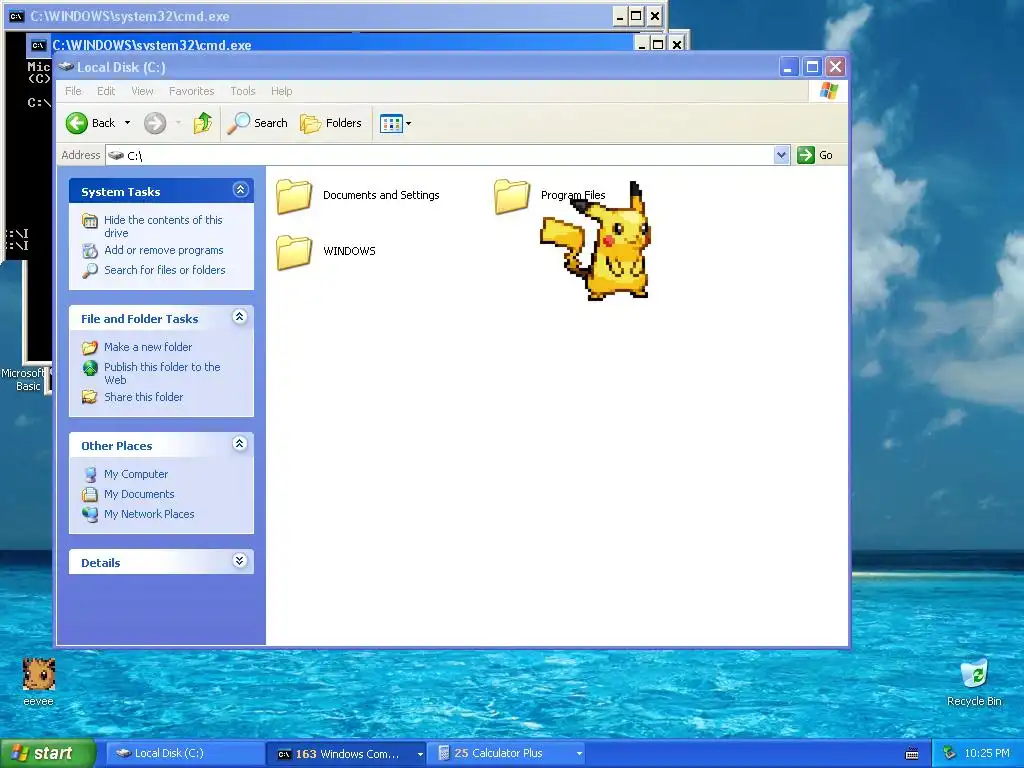Click the Make a new folder icon
1024x768 pixels.
click(89, 347)
